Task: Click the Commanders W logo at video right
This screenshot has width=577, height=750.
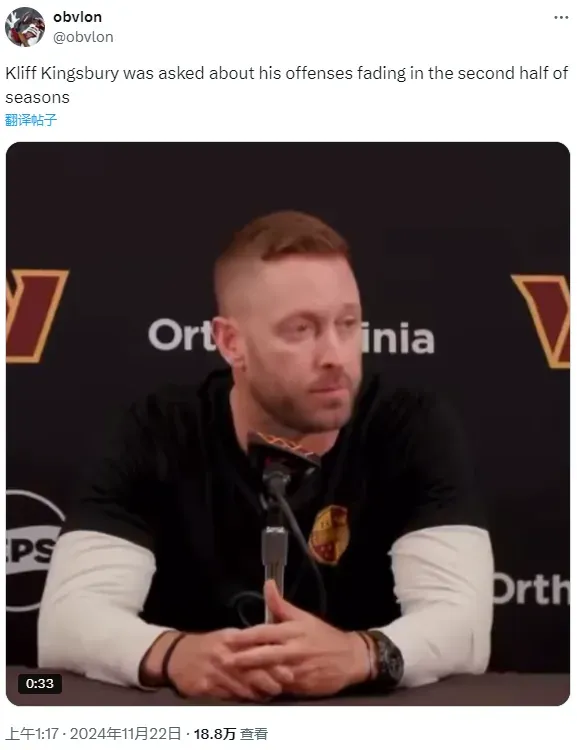Action: point(542,320)
